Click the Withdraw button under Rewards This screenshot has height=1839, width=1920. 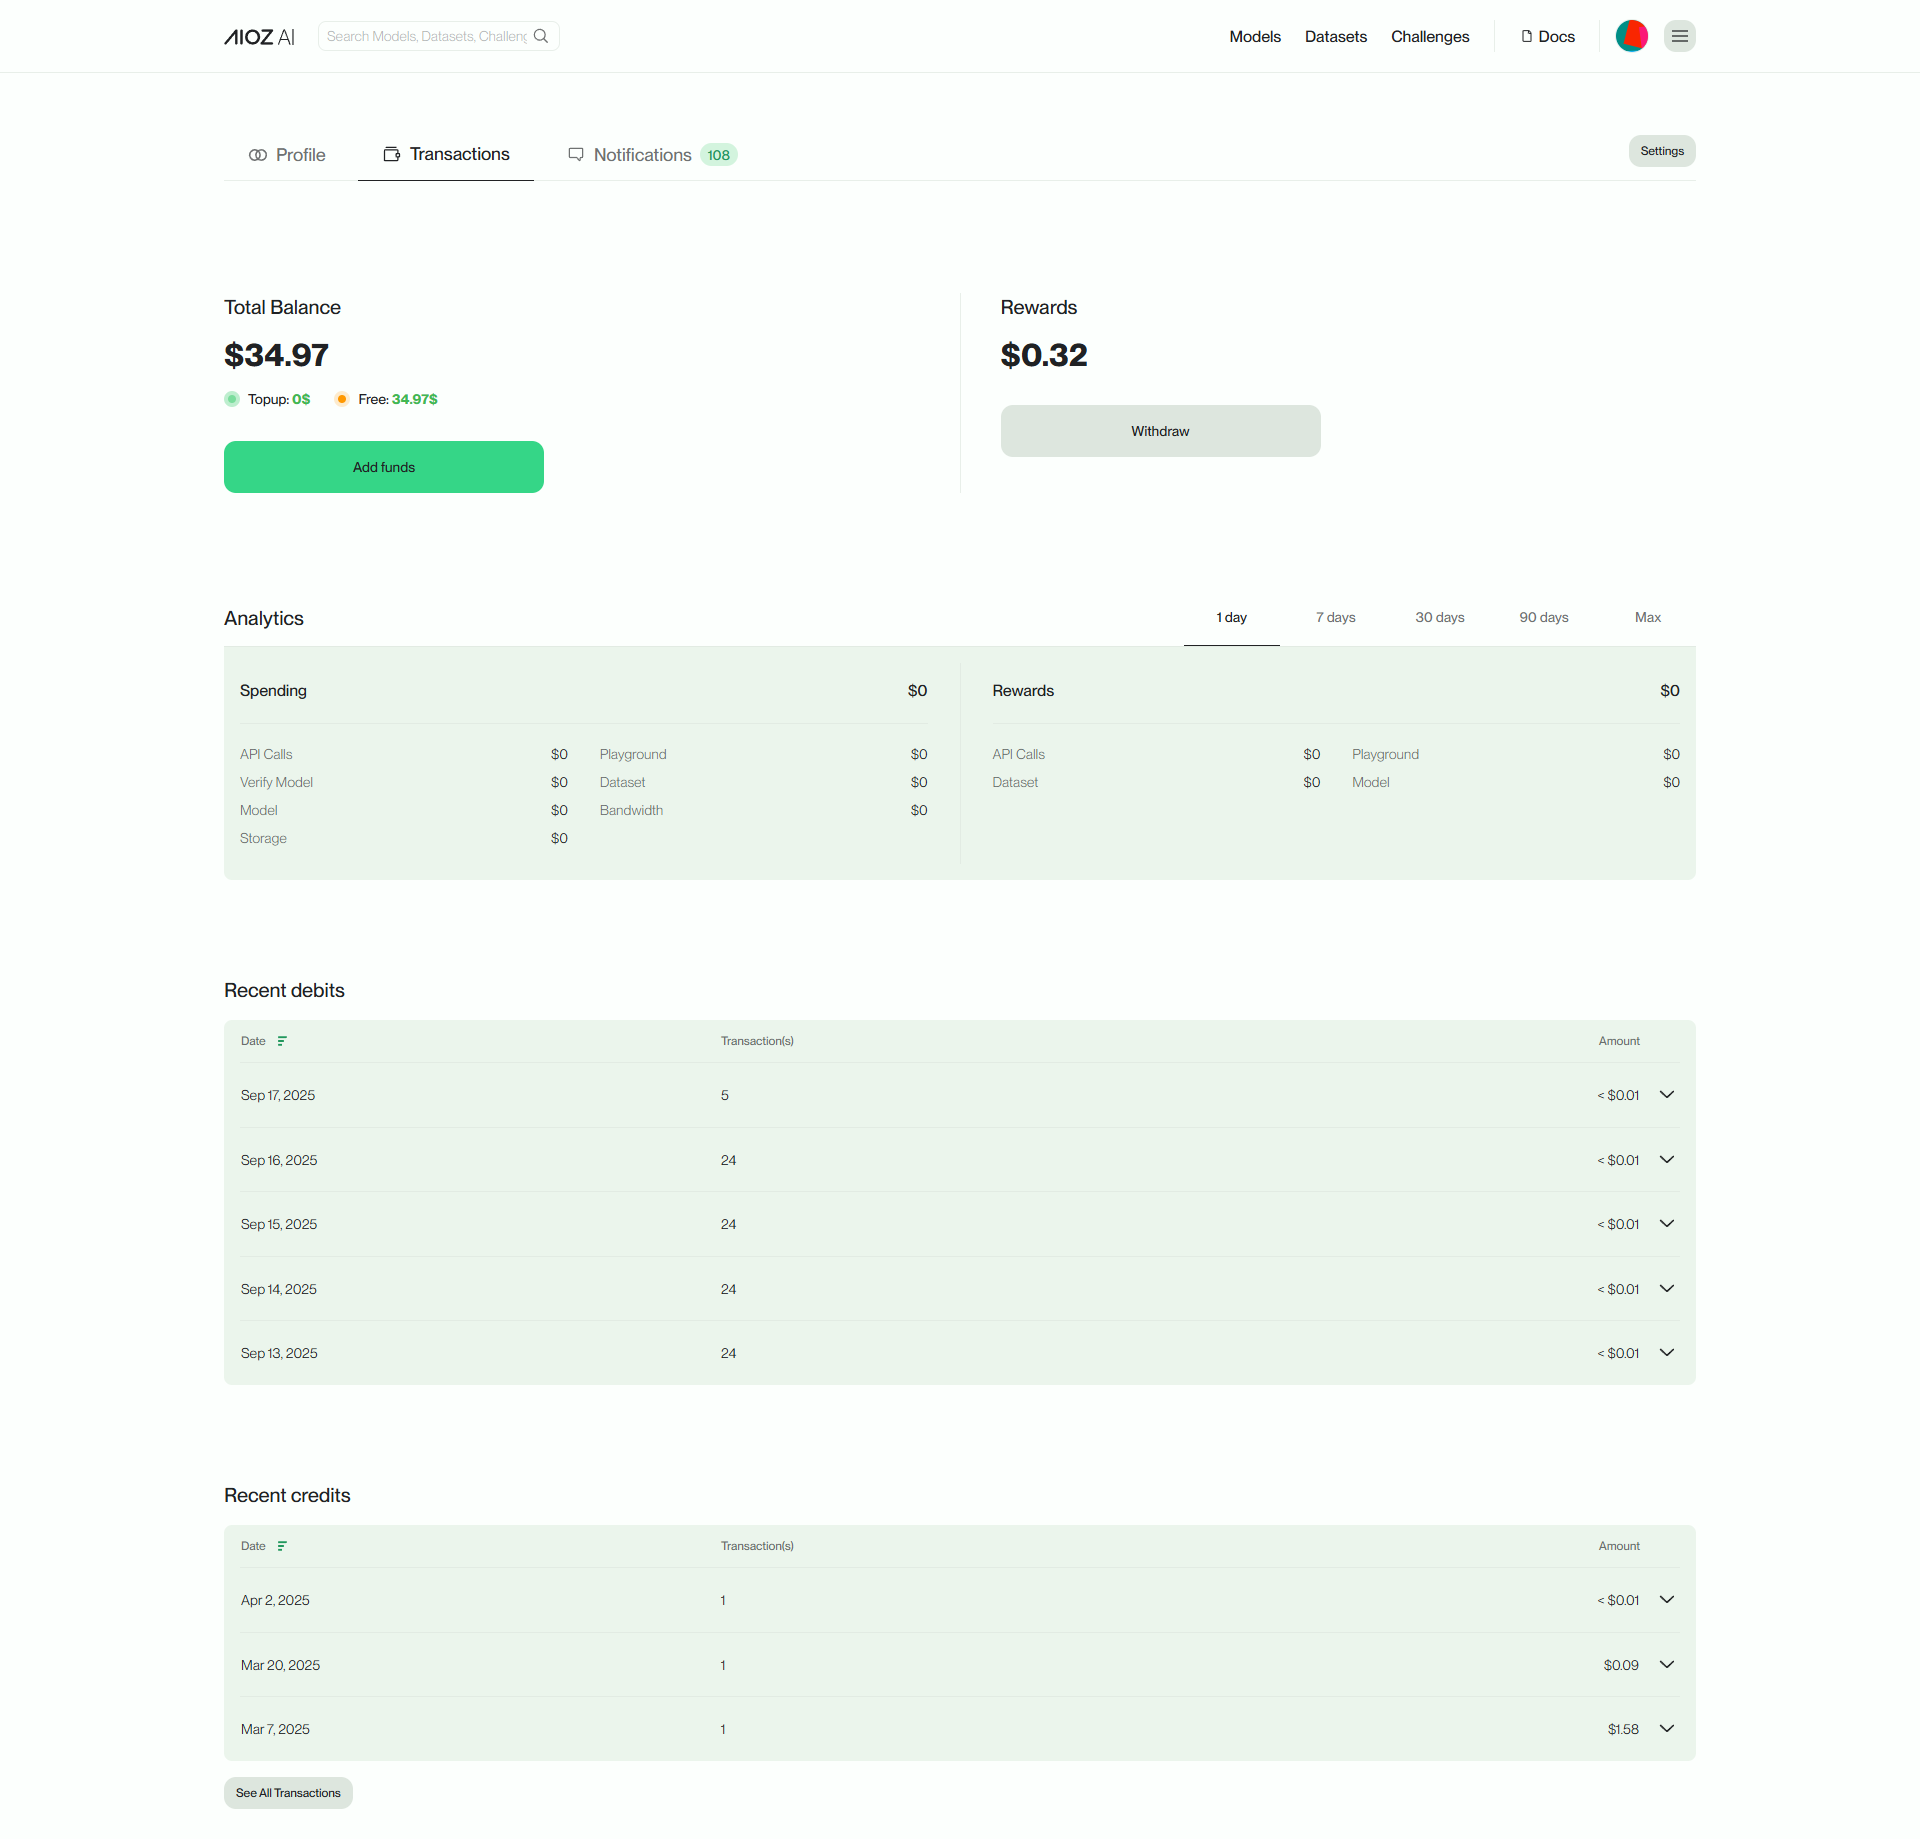pyautogui.click(x=1160, y=431)
